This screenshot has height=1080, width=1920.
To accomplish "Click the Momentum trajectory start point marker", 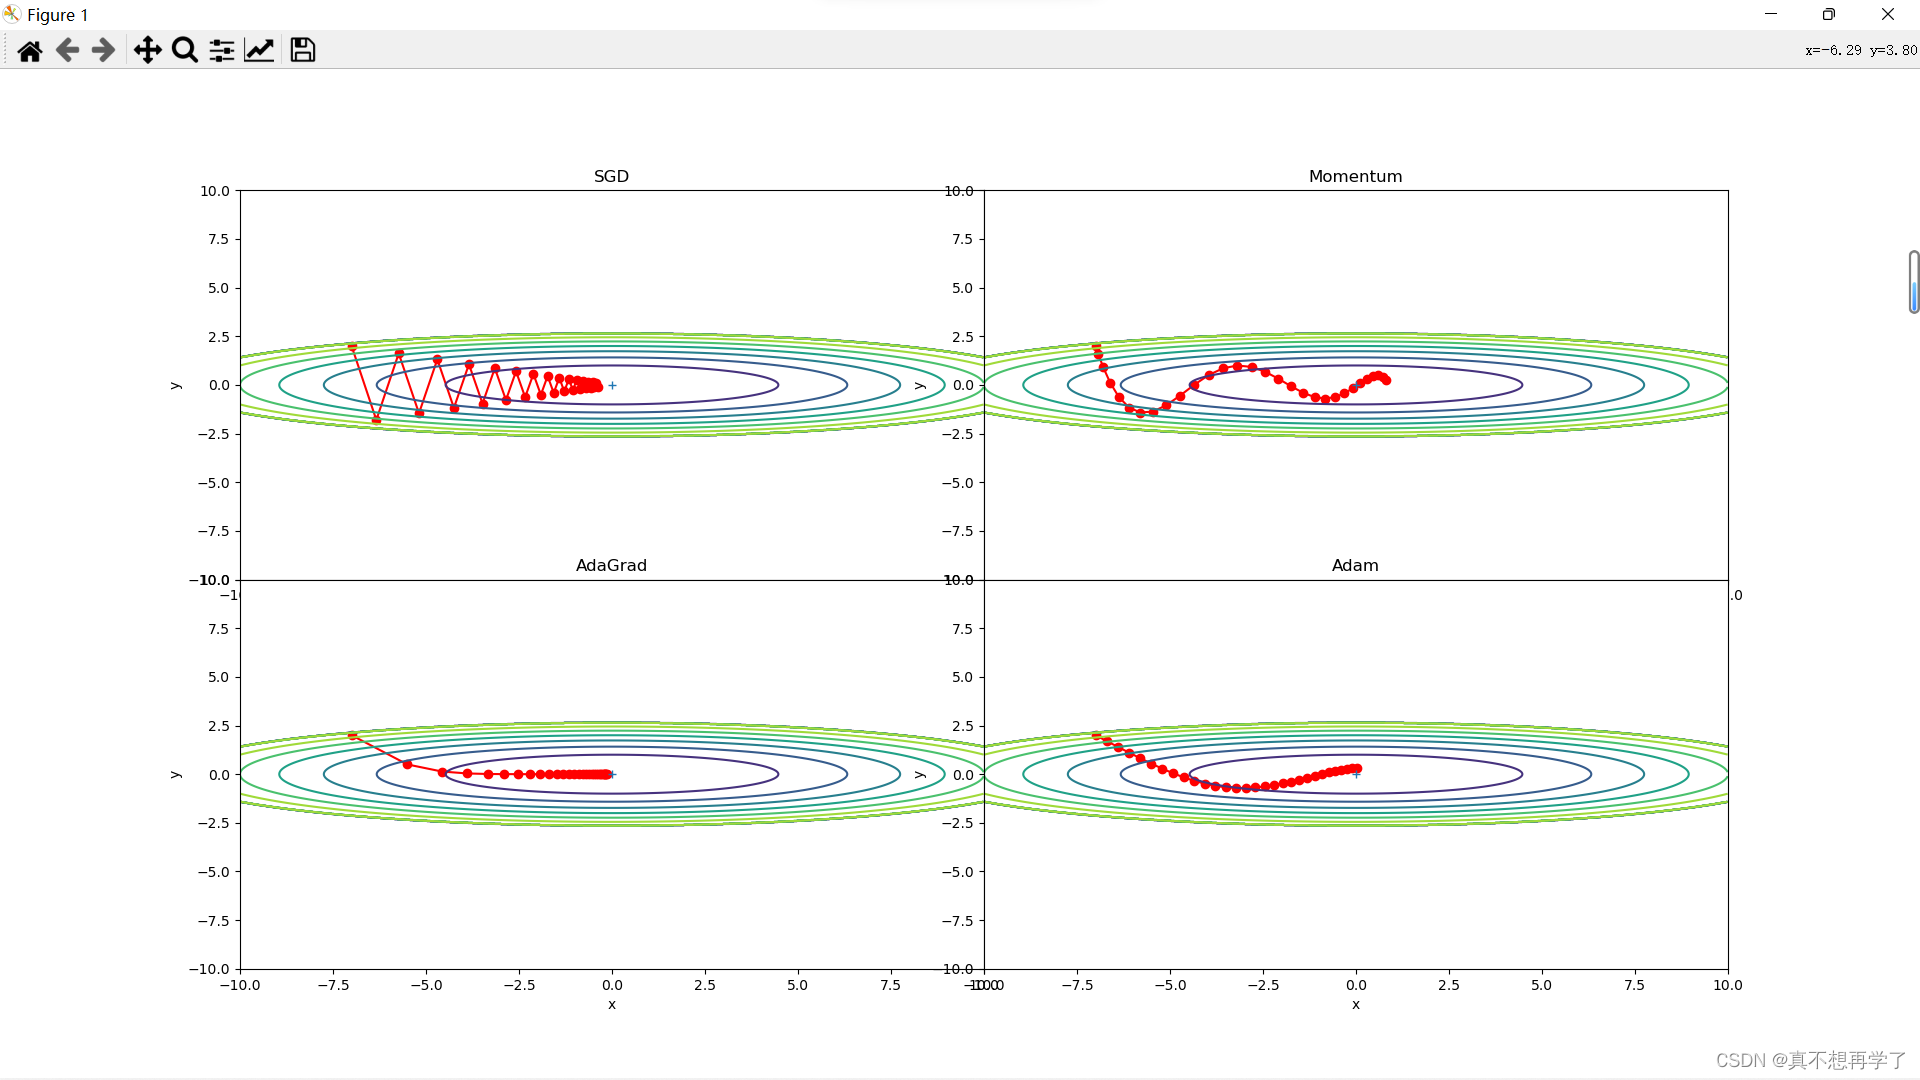I will click(x=1096, y=346).
